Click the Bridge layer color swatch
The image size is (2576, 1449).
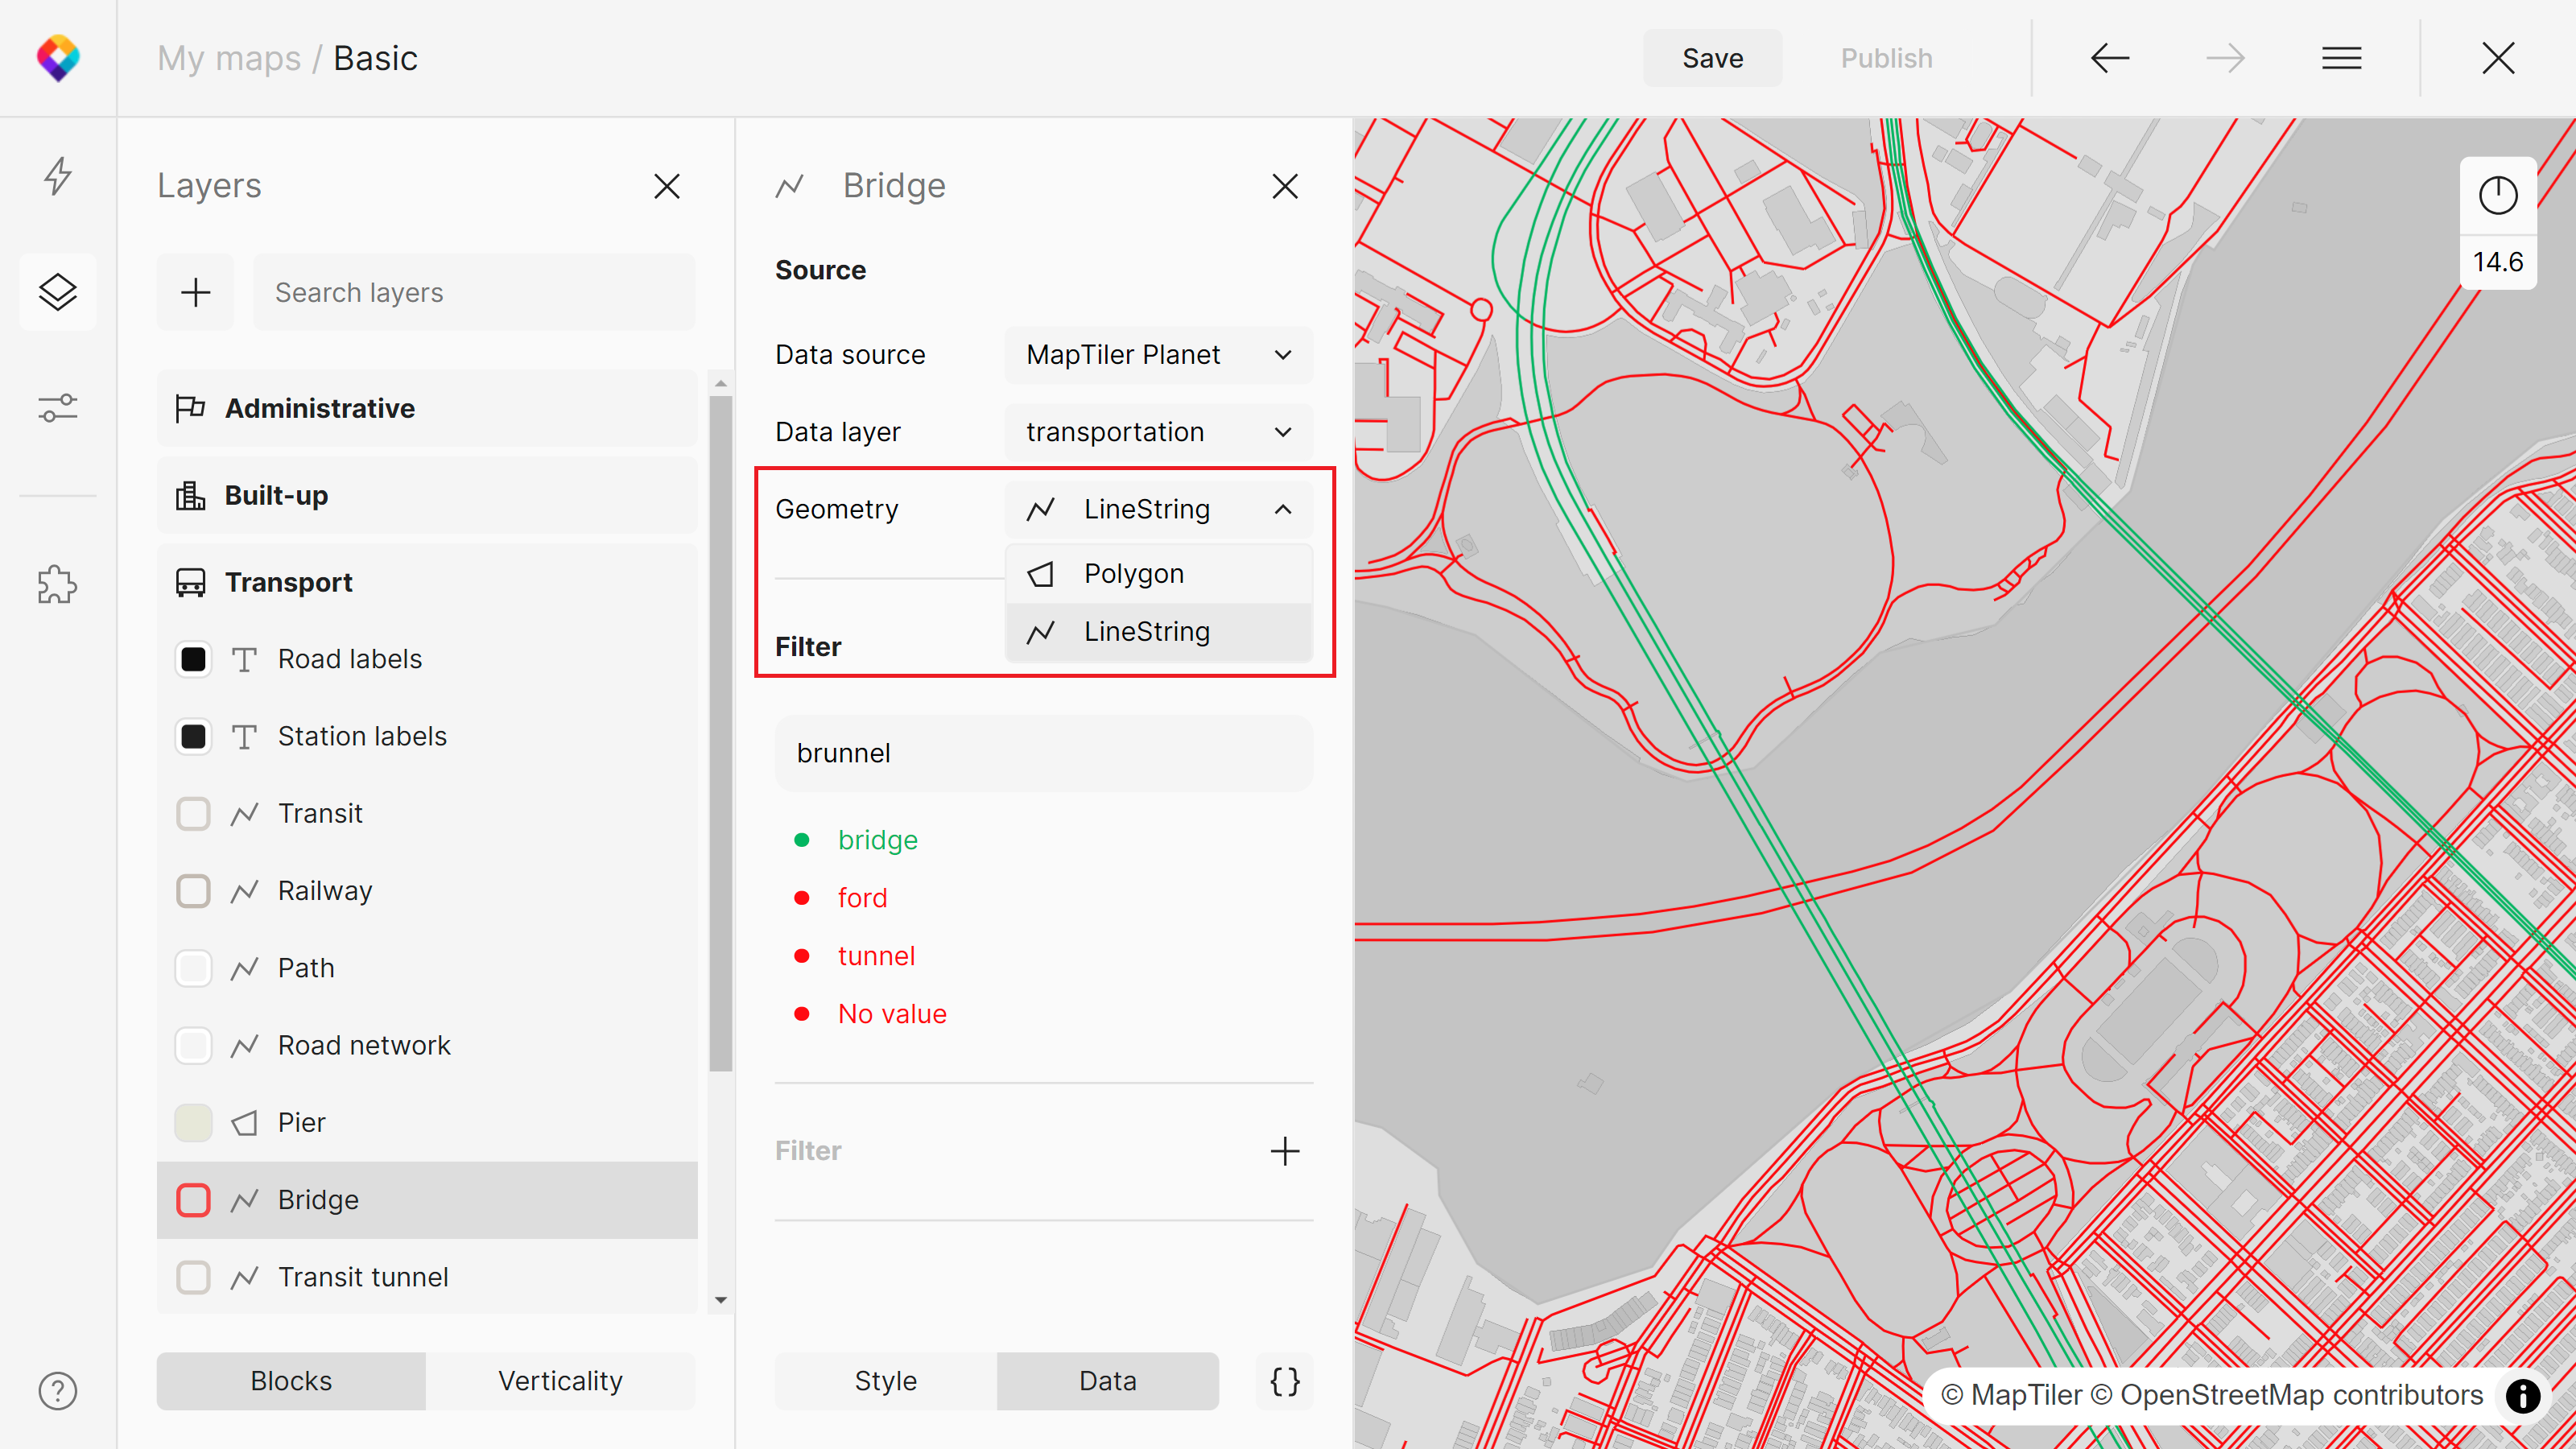coord(193,1199)
